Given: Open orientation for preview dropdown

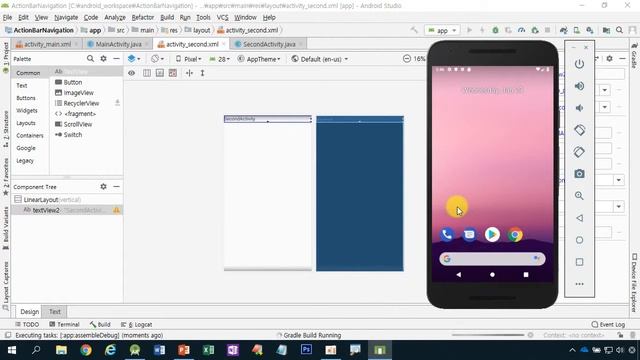Looking at the screenshot, I should pyautogui.click(x=158, y=59).
